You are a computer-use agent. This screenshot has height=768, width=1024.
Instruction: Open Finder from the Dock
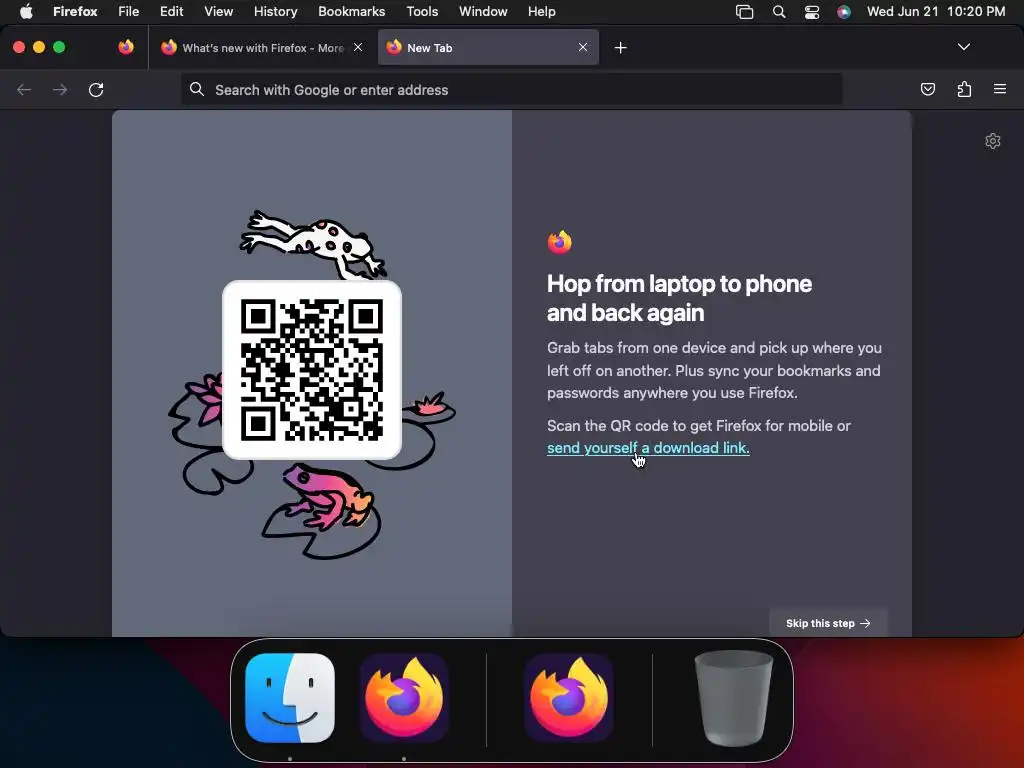point(290,698)
